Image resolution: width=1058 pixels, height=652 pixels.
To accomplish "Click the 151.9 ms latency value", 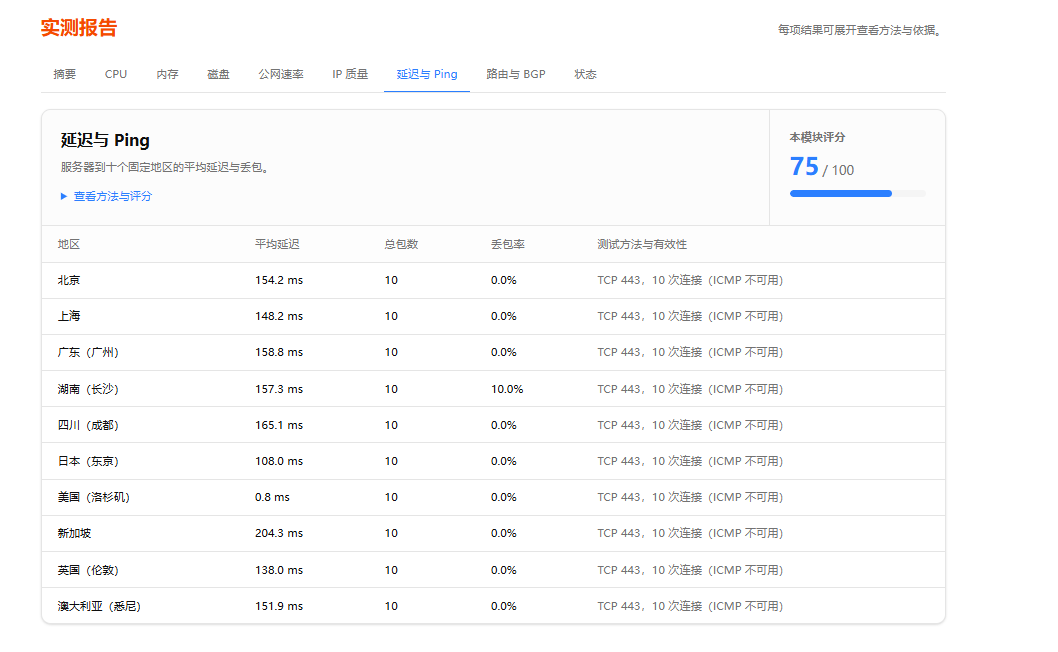I will (279, 606).
